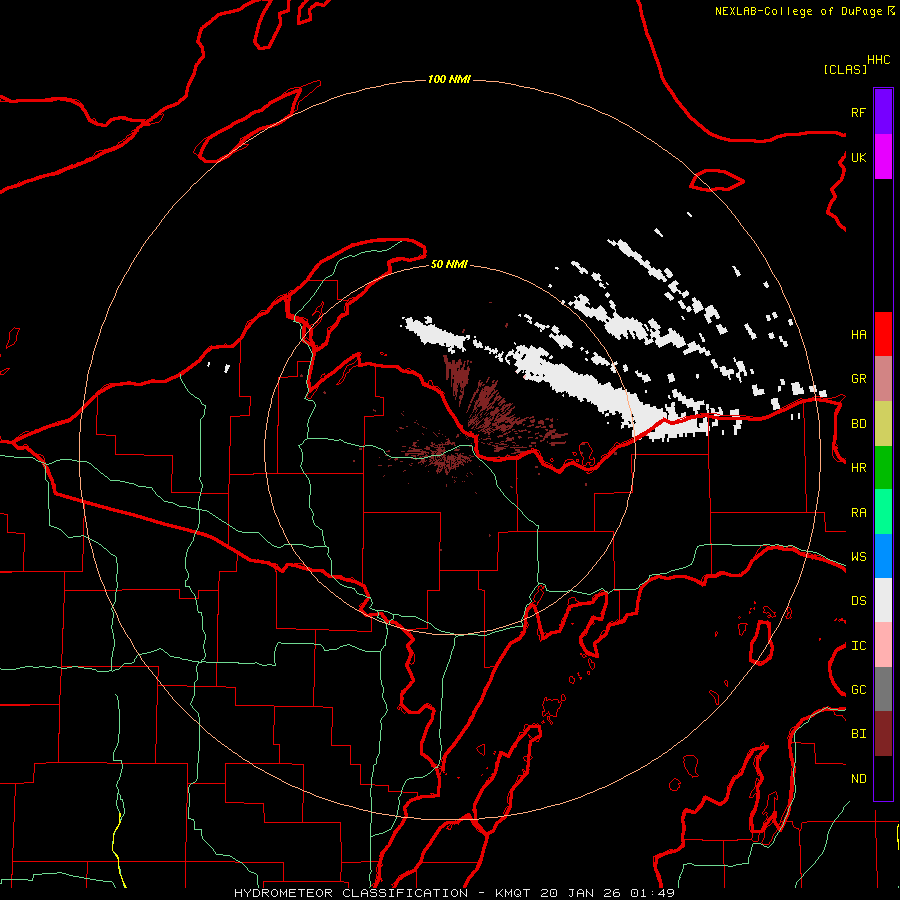Click the "IC" legend label
900x900 pixels.
pos(858,646)
